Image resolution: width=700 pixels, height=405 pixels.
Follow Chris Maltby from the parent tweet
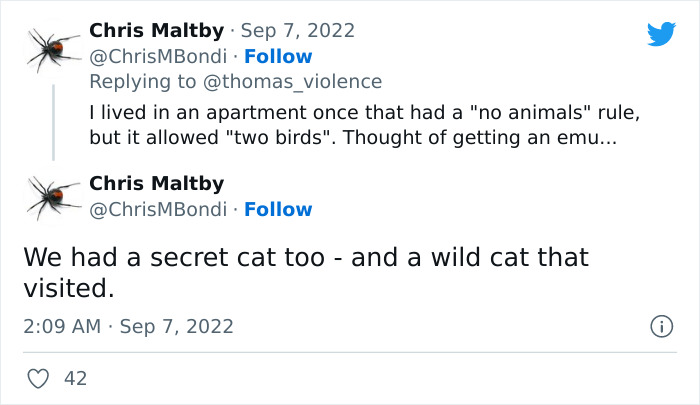coord(278,56)
